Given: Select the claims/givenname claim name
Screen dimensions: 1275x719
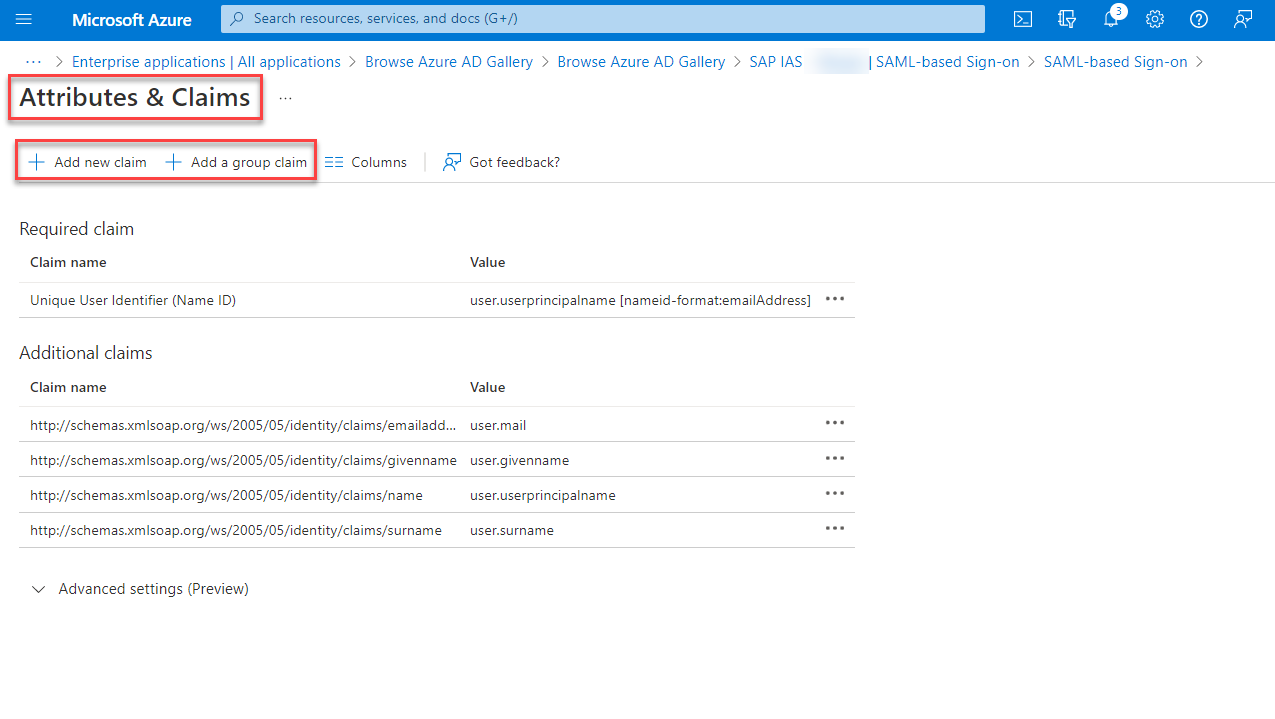Looking at the screenshot, I should pyautogui.click(x=243, y=460).
